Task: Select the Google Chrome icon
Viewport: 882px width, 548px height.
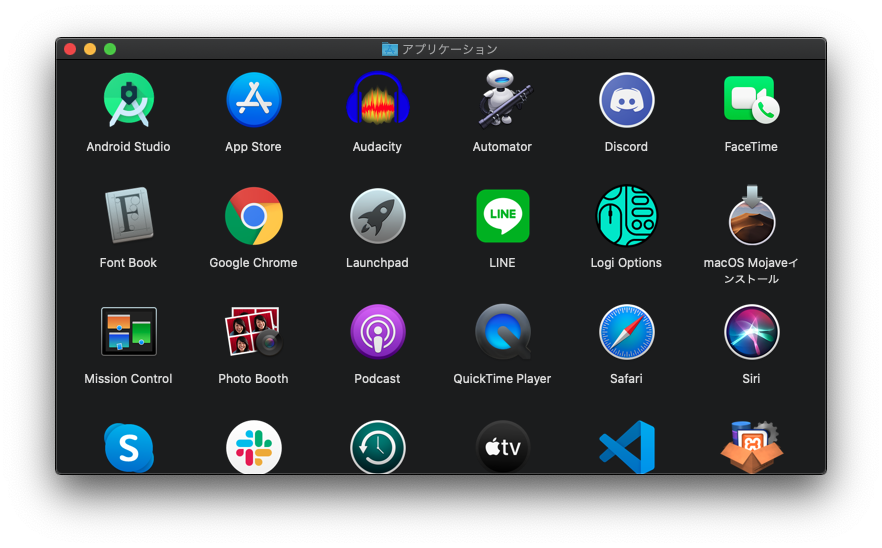Action: pos(254,216)
